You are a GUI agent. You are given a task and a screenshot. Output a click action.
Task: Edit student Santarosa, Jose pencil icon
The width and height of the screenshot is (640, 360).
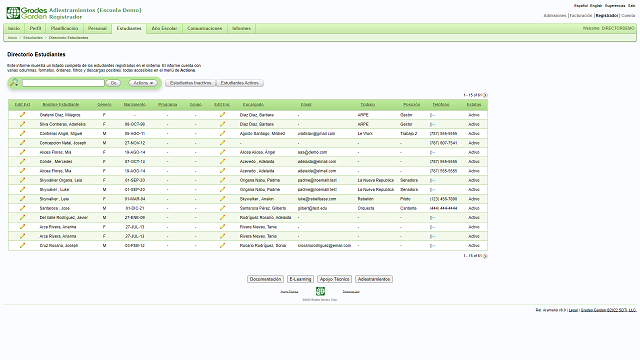coord(22,208)
